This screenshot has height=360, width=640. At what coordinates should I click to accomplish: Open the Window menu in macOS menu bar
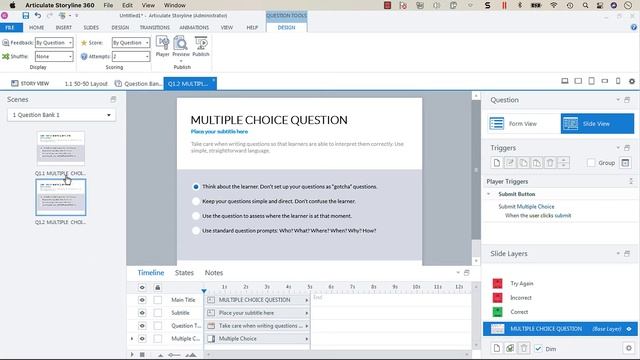175,5
